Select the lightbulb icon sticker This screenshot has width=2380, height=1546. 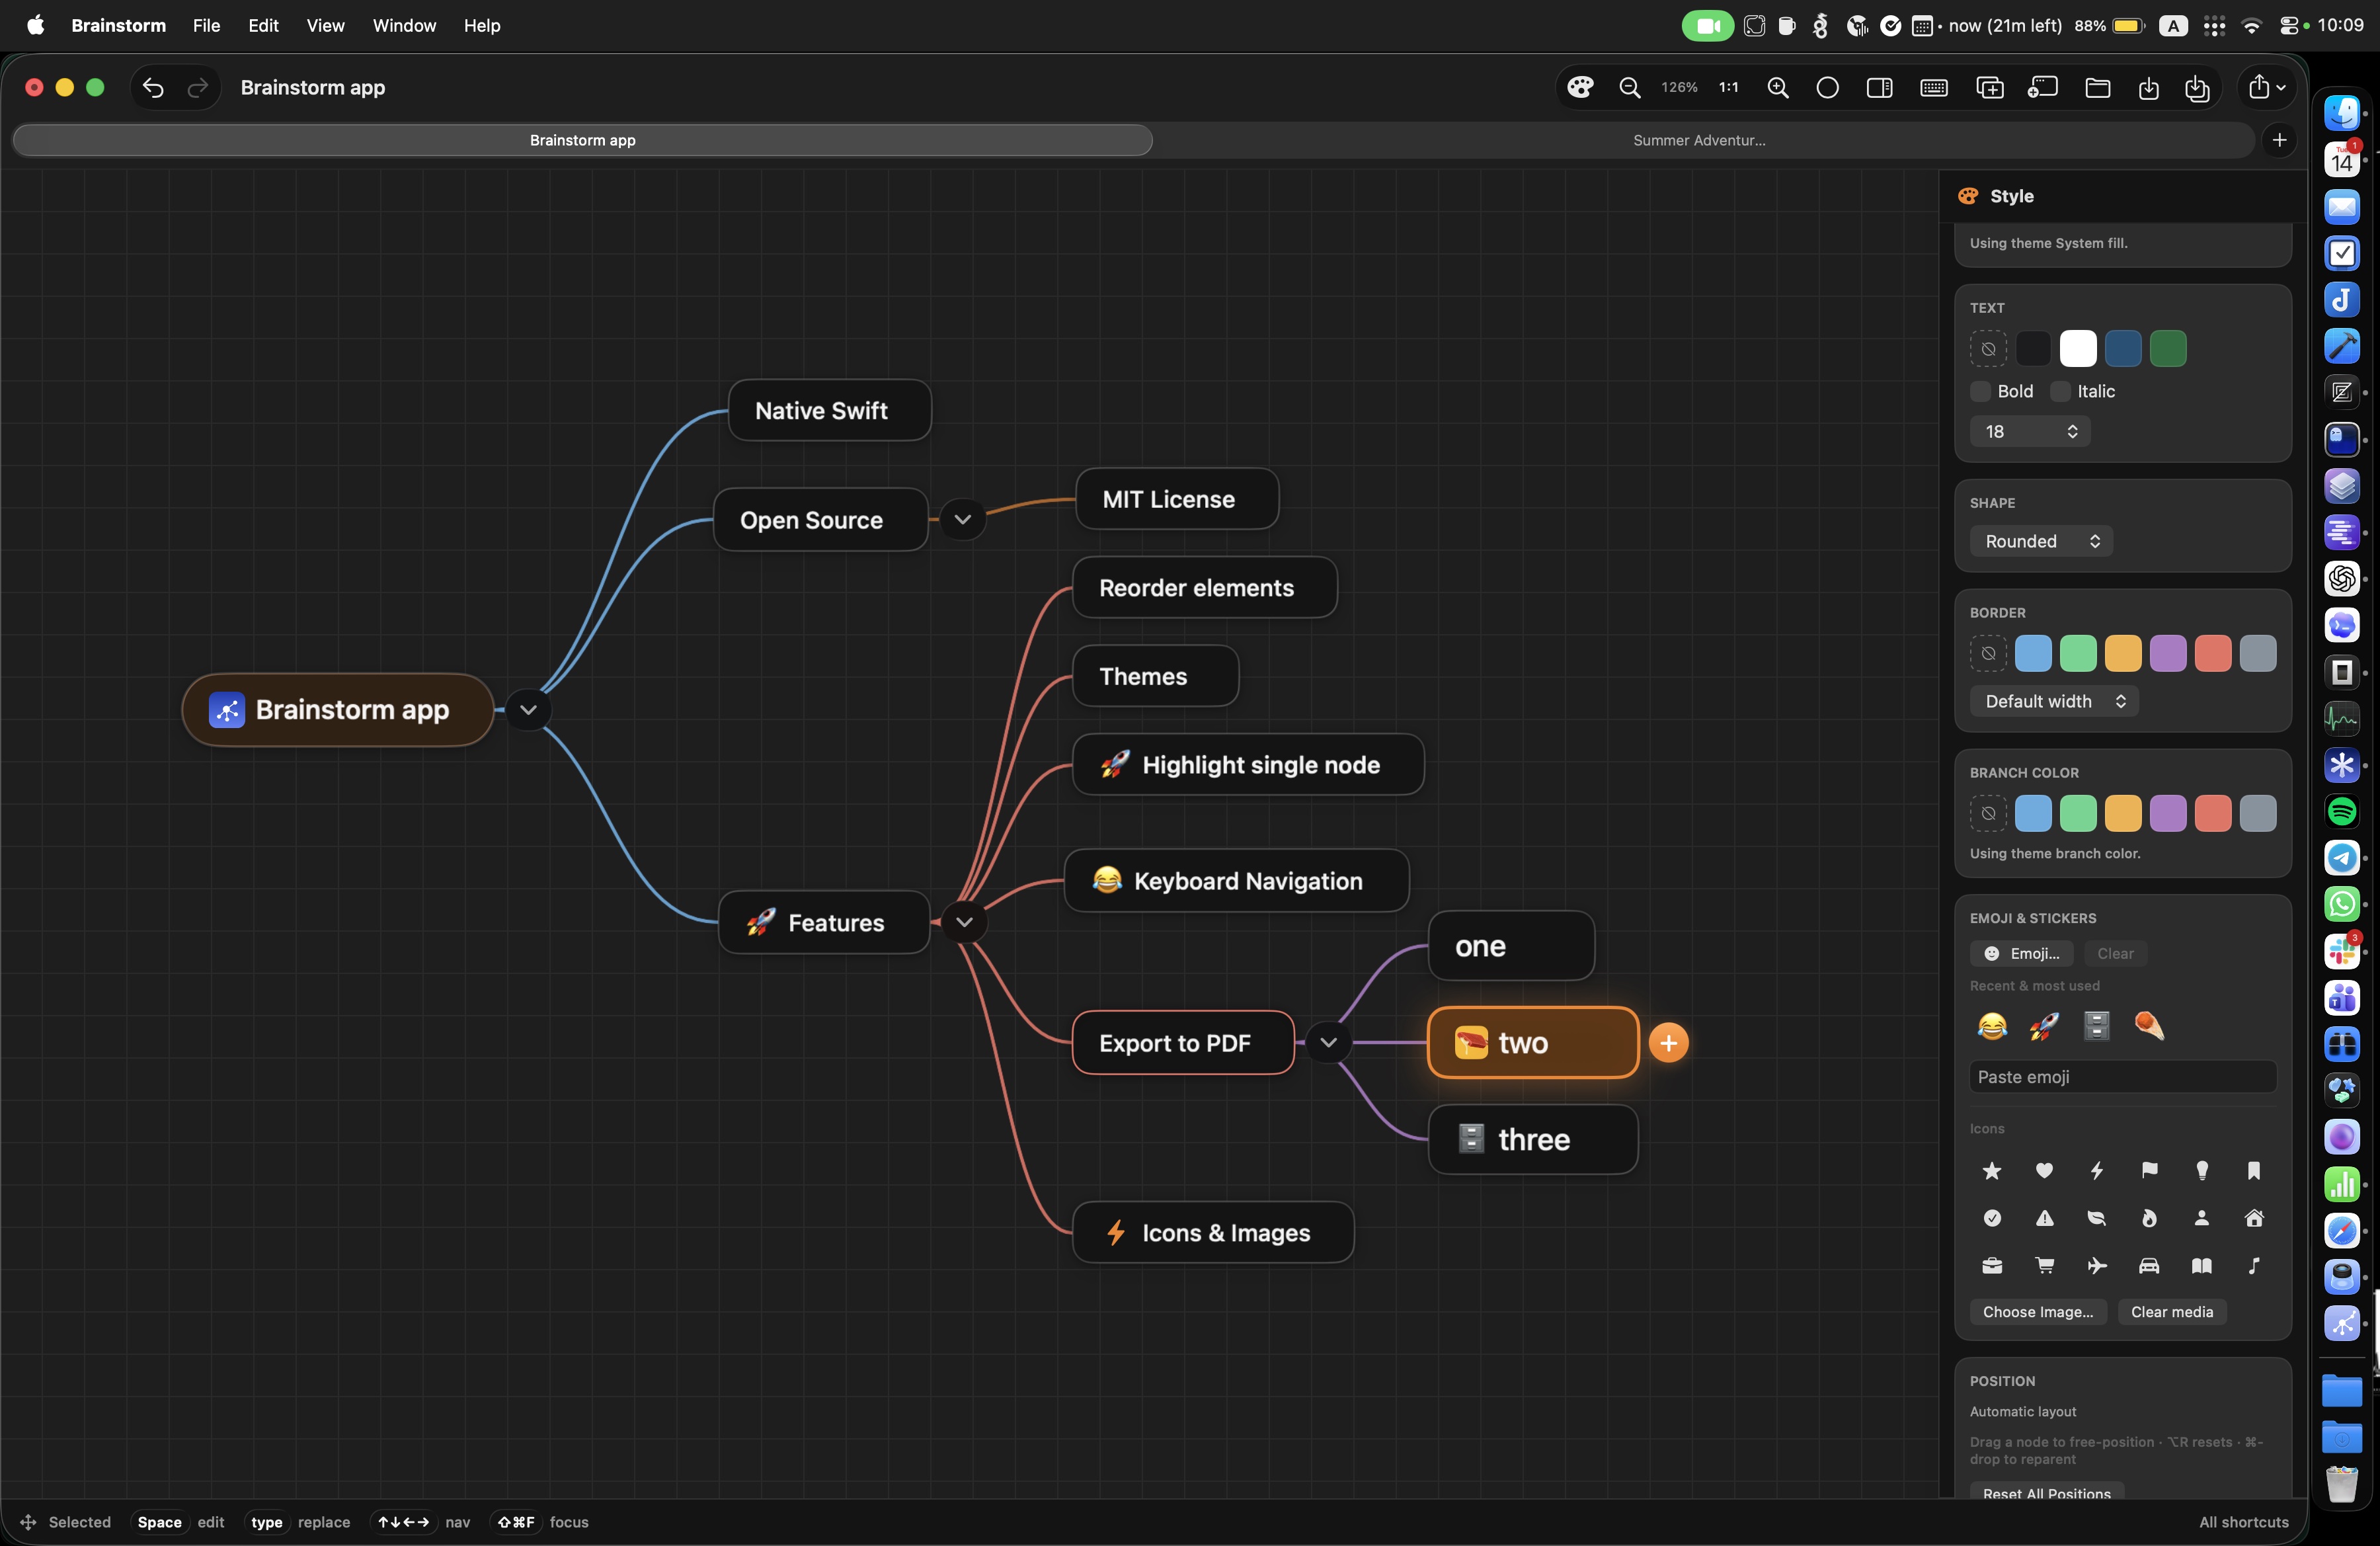pos(2201,1170)
